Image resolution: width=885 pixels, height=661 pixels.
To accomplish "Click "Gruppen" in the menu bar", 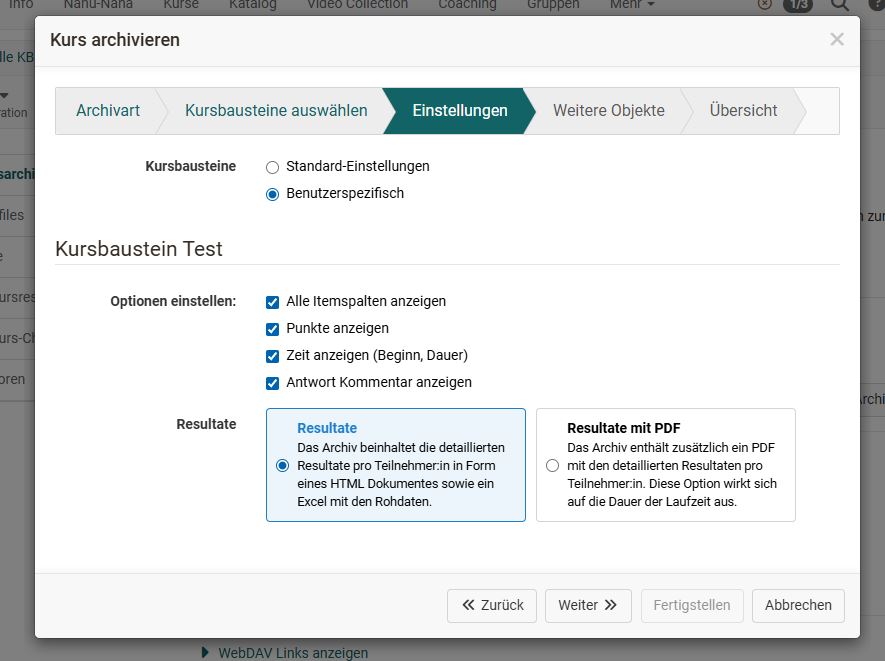I will point(552,5).
